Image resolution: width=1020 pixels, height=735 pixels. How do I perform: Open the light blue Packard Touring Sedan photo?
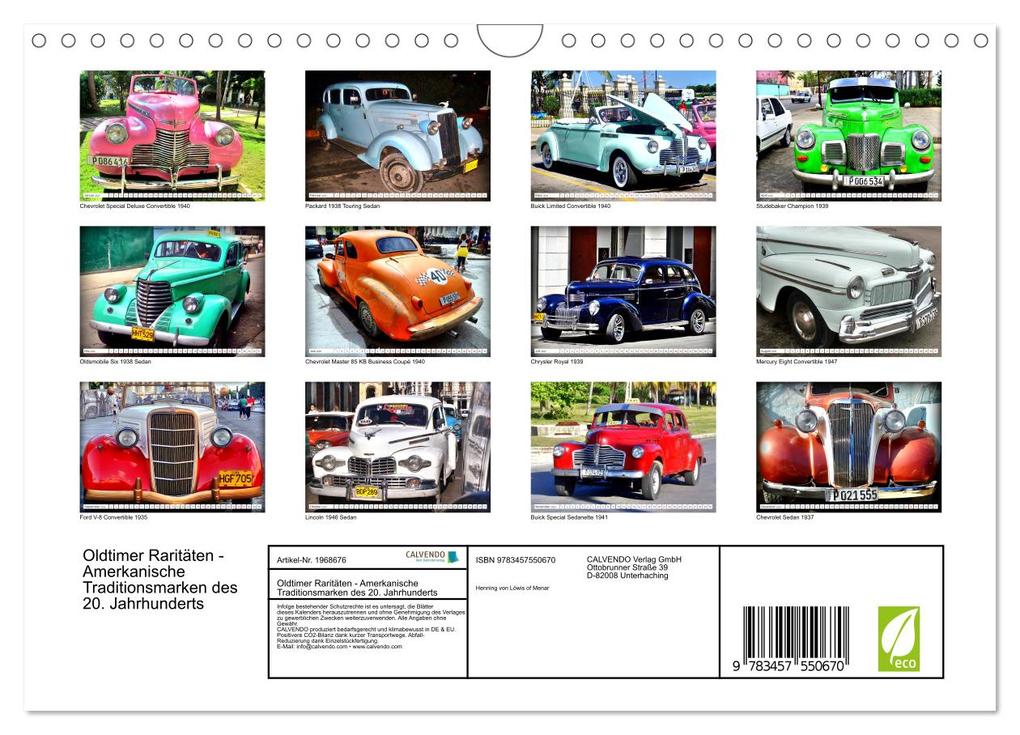397,135
